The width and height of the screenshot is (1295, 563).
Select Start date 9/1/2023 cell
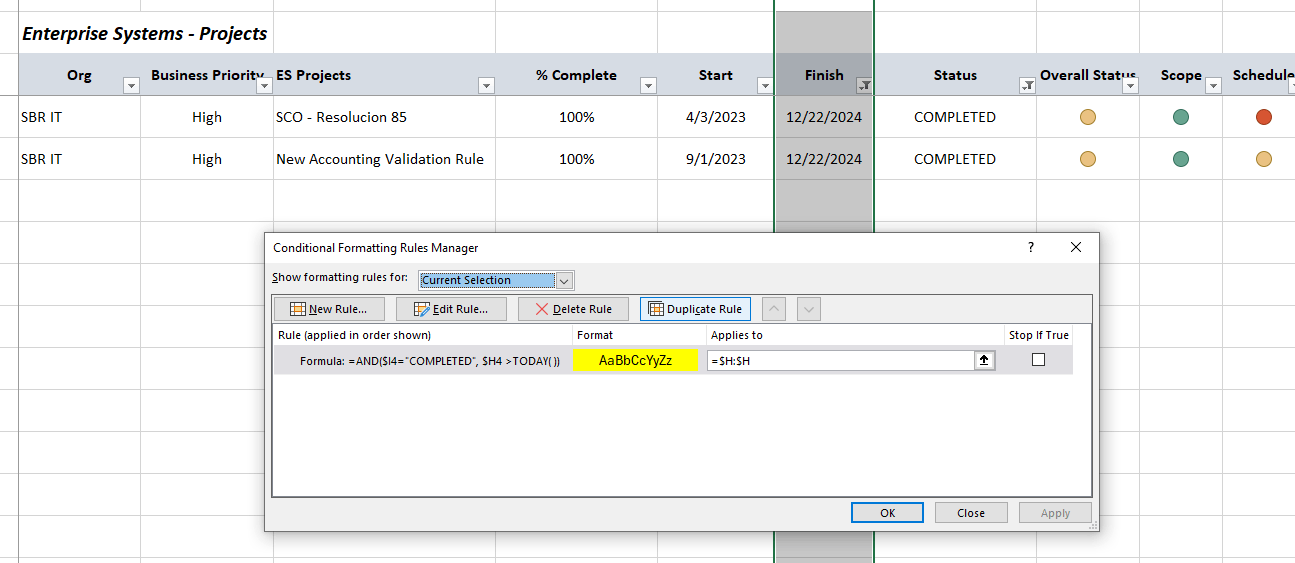point(716,159)
